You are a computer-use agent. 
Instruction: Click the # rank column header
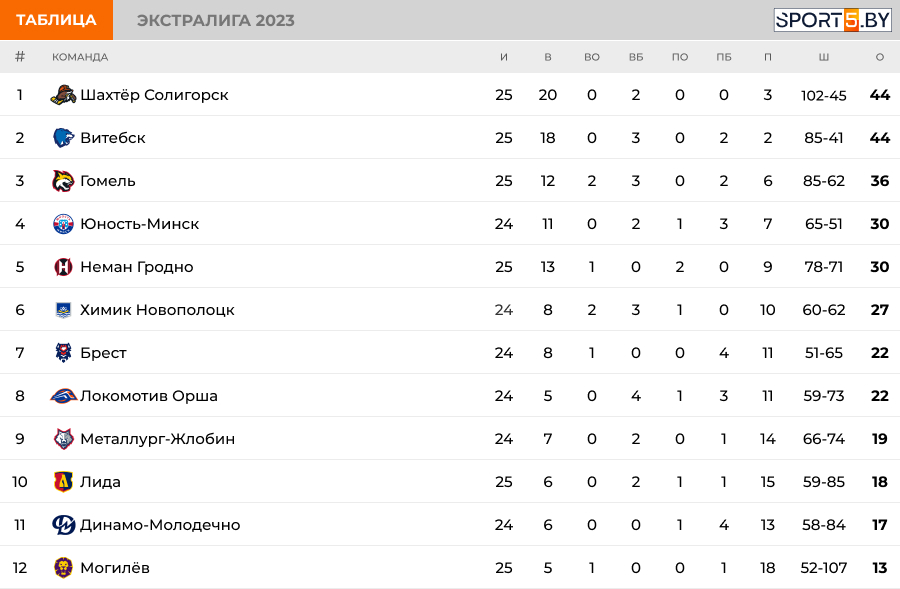pos(20,57)
